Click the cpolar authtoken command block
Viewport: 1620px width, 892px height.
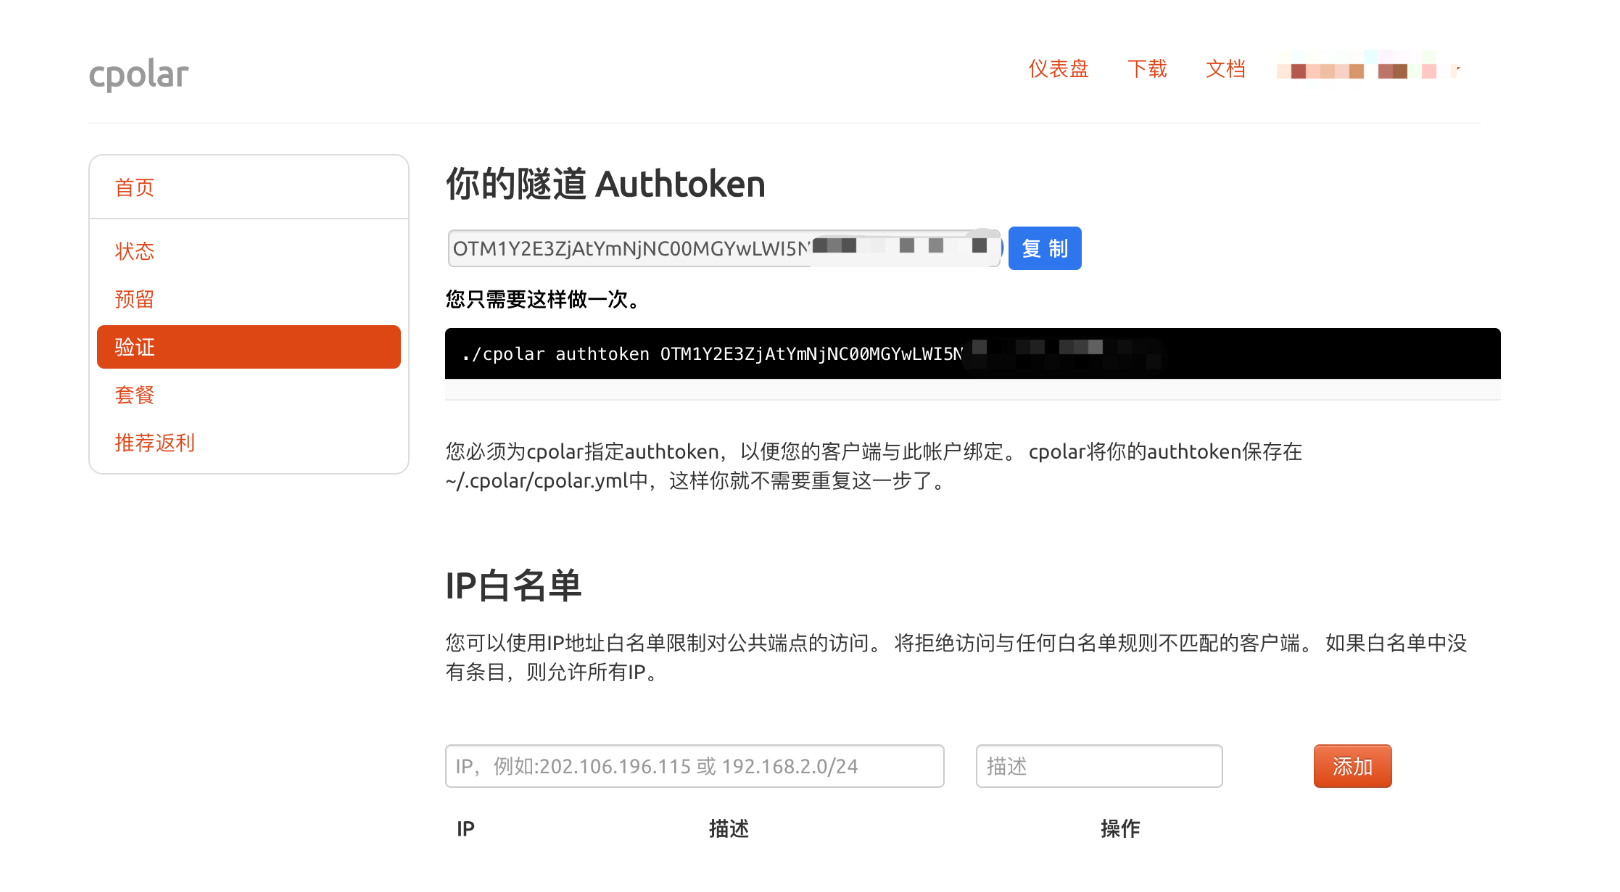tap(973, 354)
